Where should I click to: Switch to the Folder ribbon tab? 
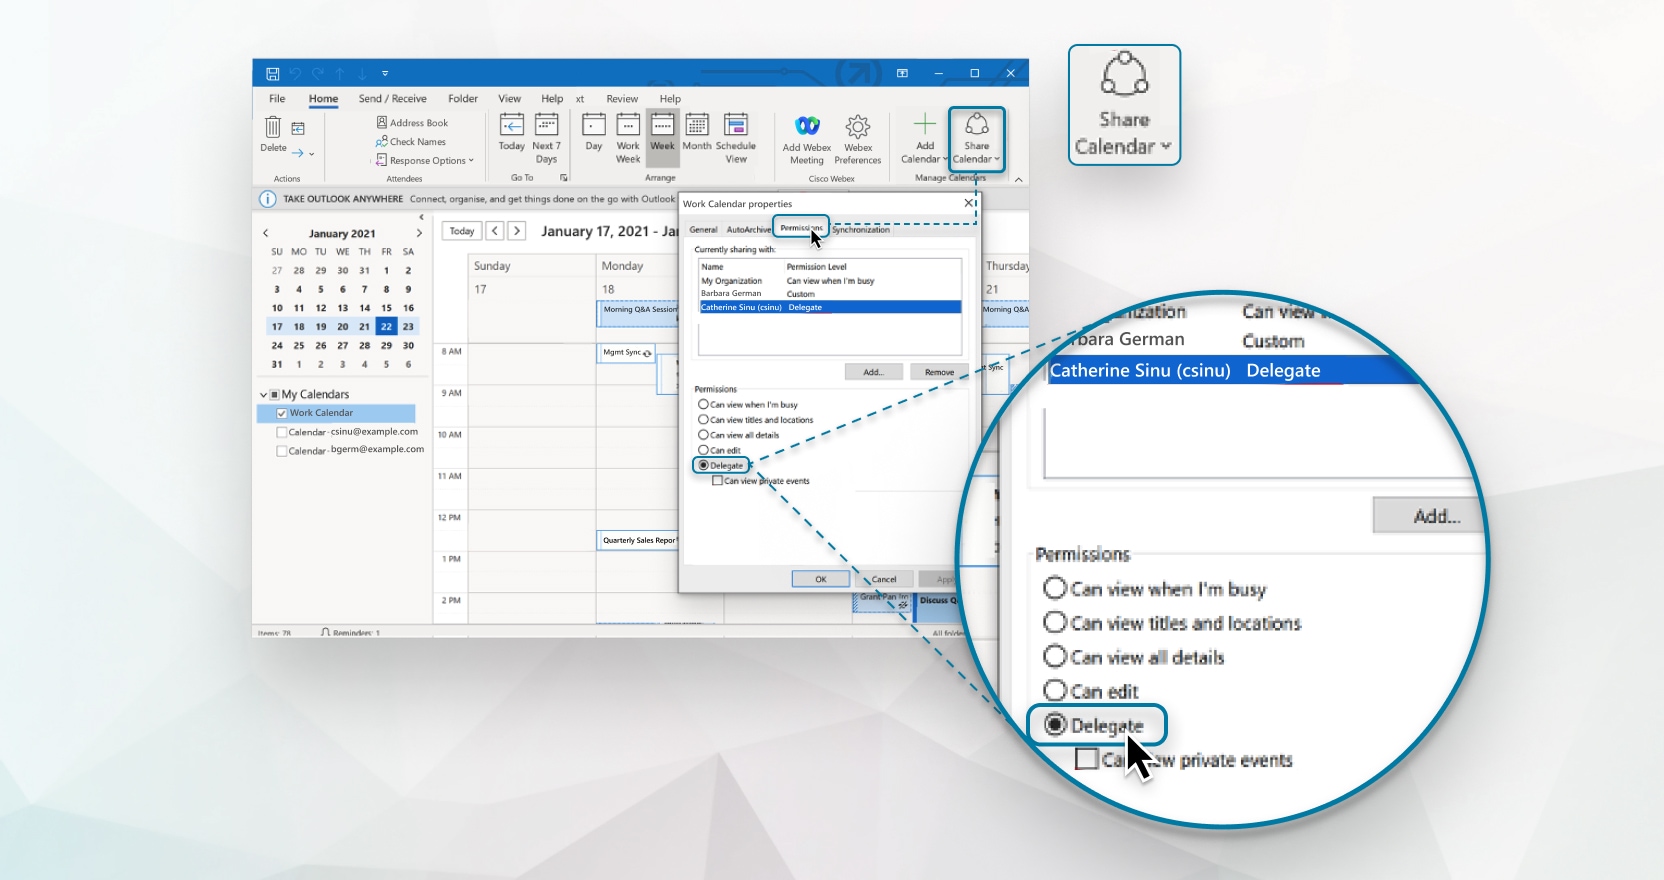pyautogui.click(x=462, y=99)
